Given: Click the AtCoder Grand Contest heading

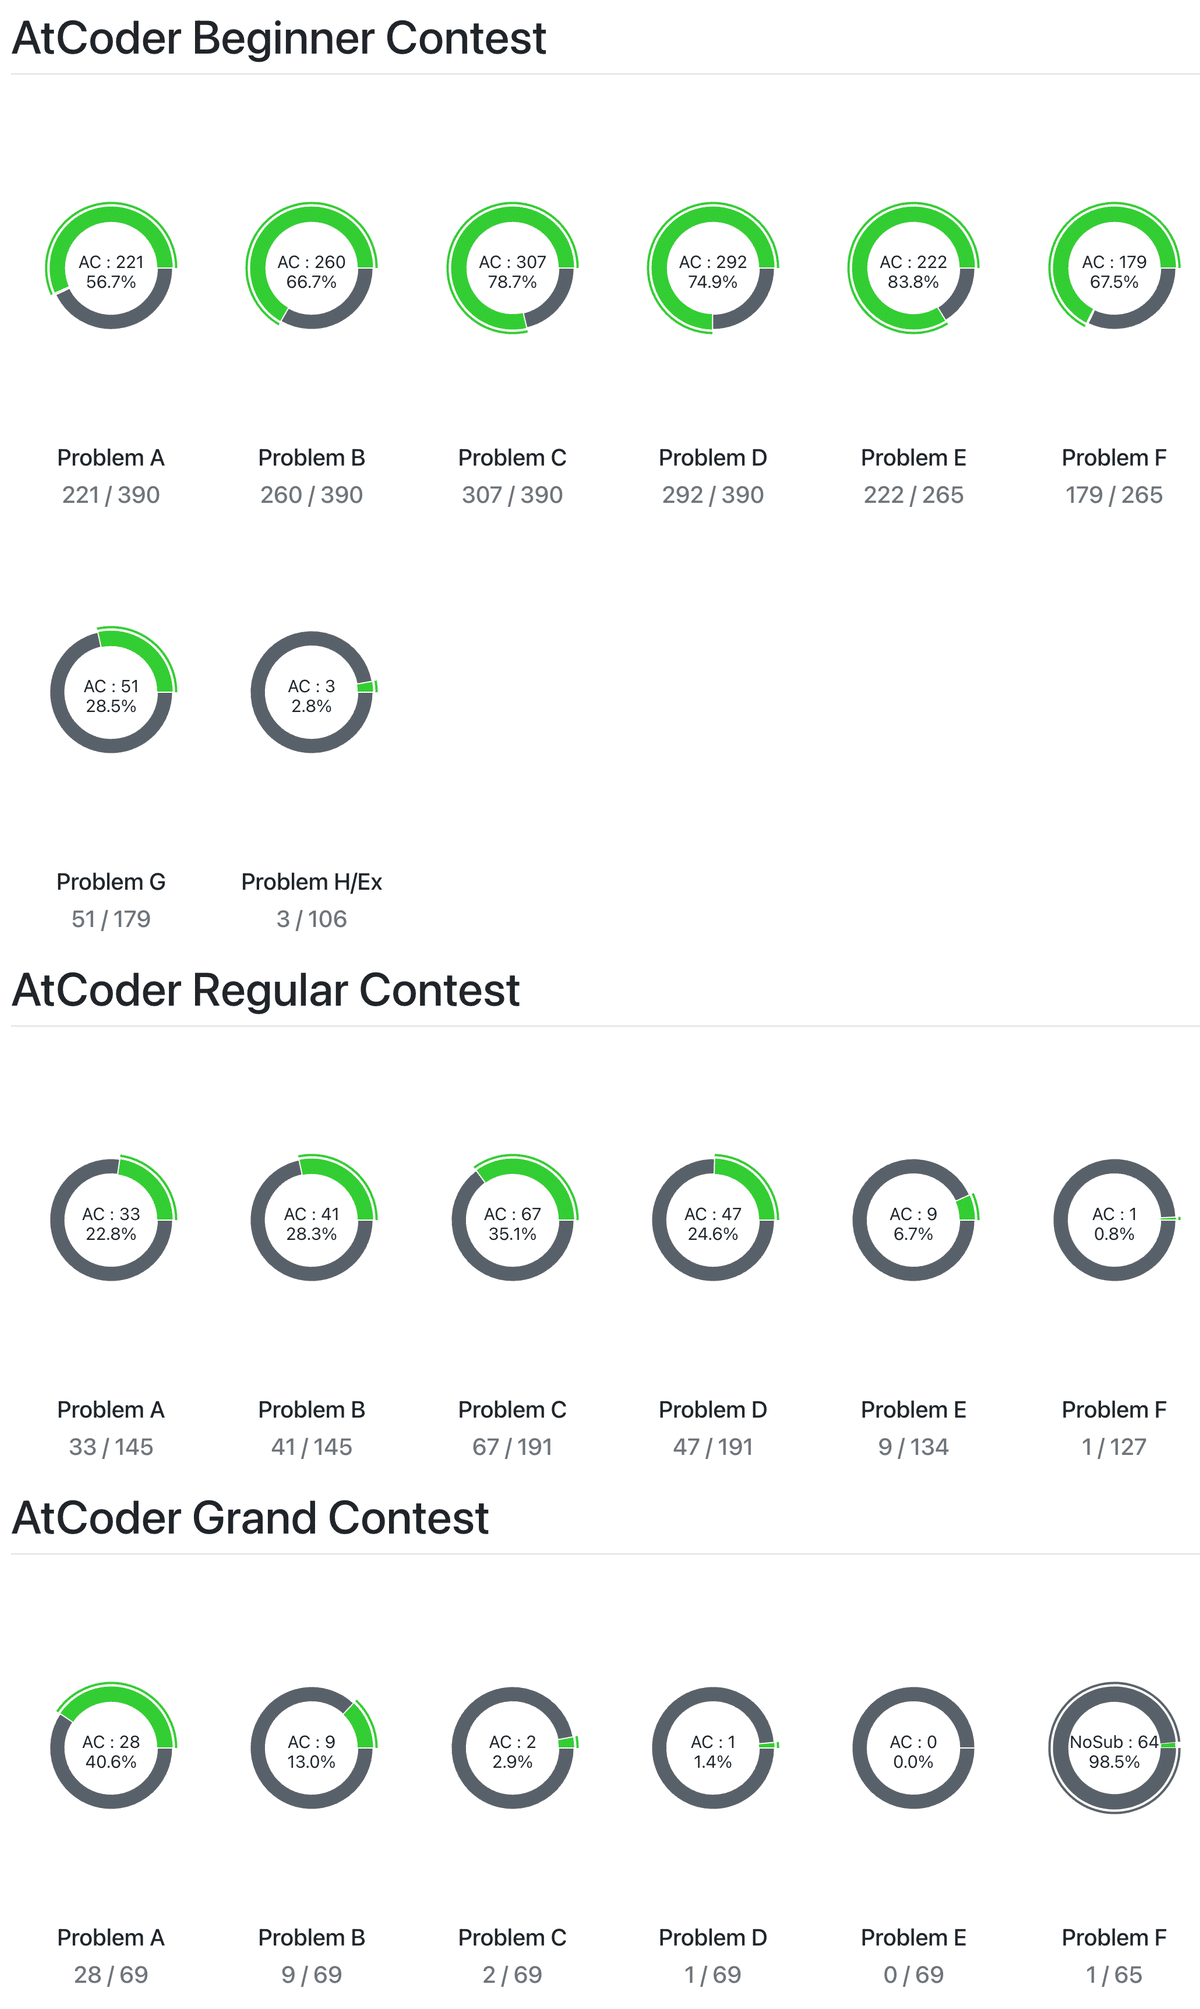Looking at the screenshot, I should [x=250, y=1519].
